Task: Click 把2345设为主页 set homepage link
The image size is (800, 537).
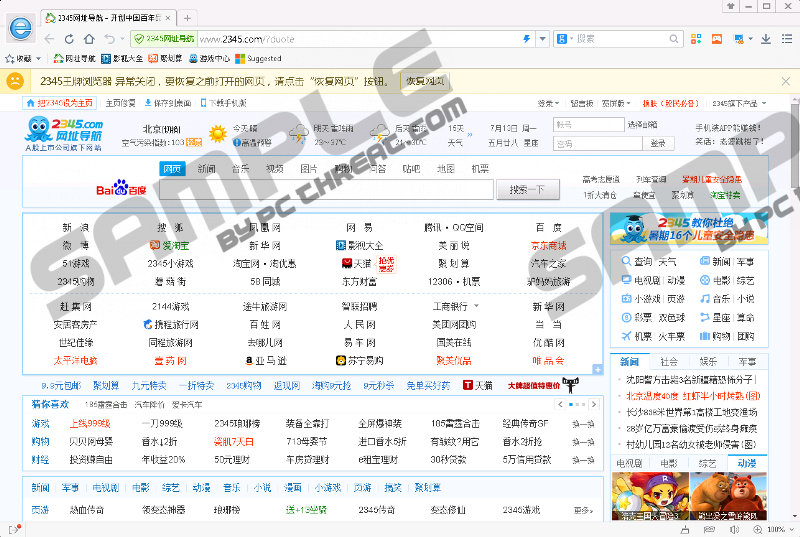Action: 60,103
